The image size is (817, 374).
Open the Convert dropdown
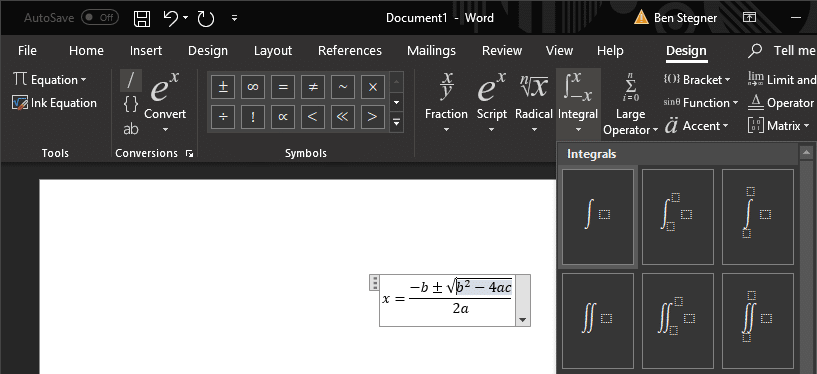[165, 103]
